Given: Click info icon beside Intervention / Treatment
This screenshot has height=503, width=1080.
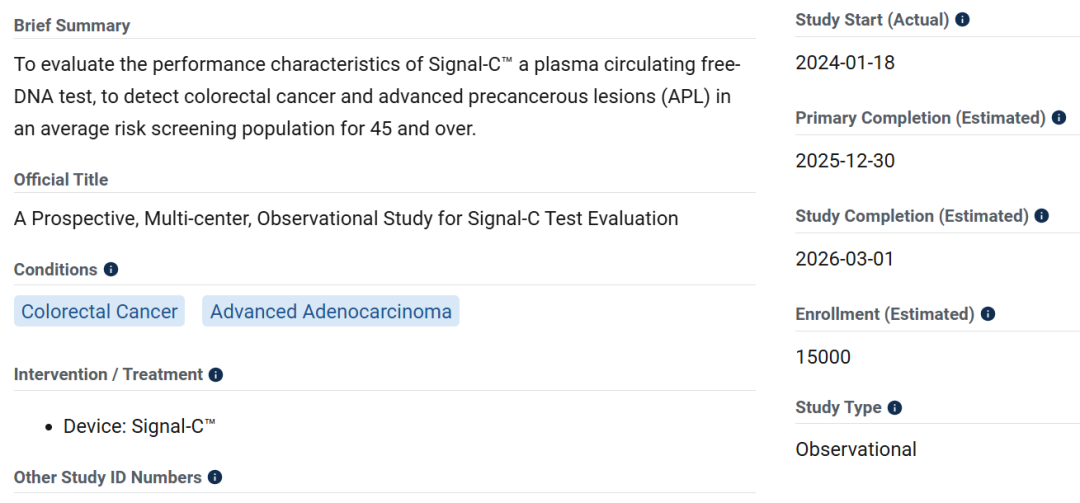Looking at the screenshot, I should click(216, 375).
